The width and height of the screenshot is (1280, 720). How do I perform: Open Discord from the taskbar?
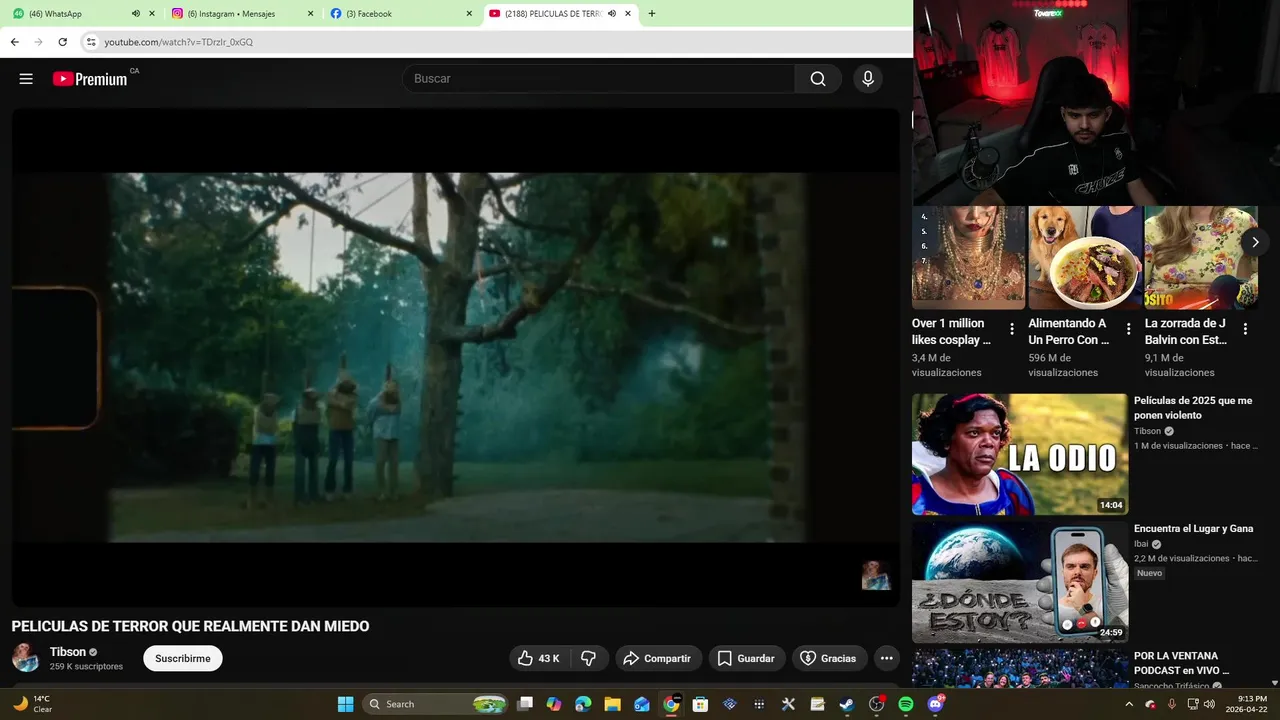pos(935,704)
